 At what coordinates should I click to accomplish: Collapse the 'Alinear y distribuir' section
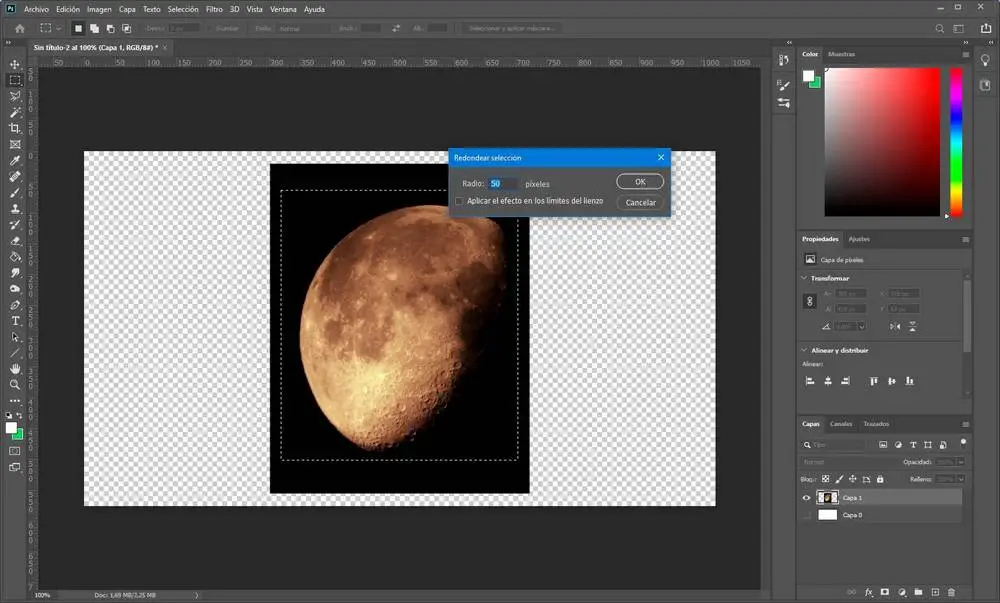click(805, 350)
